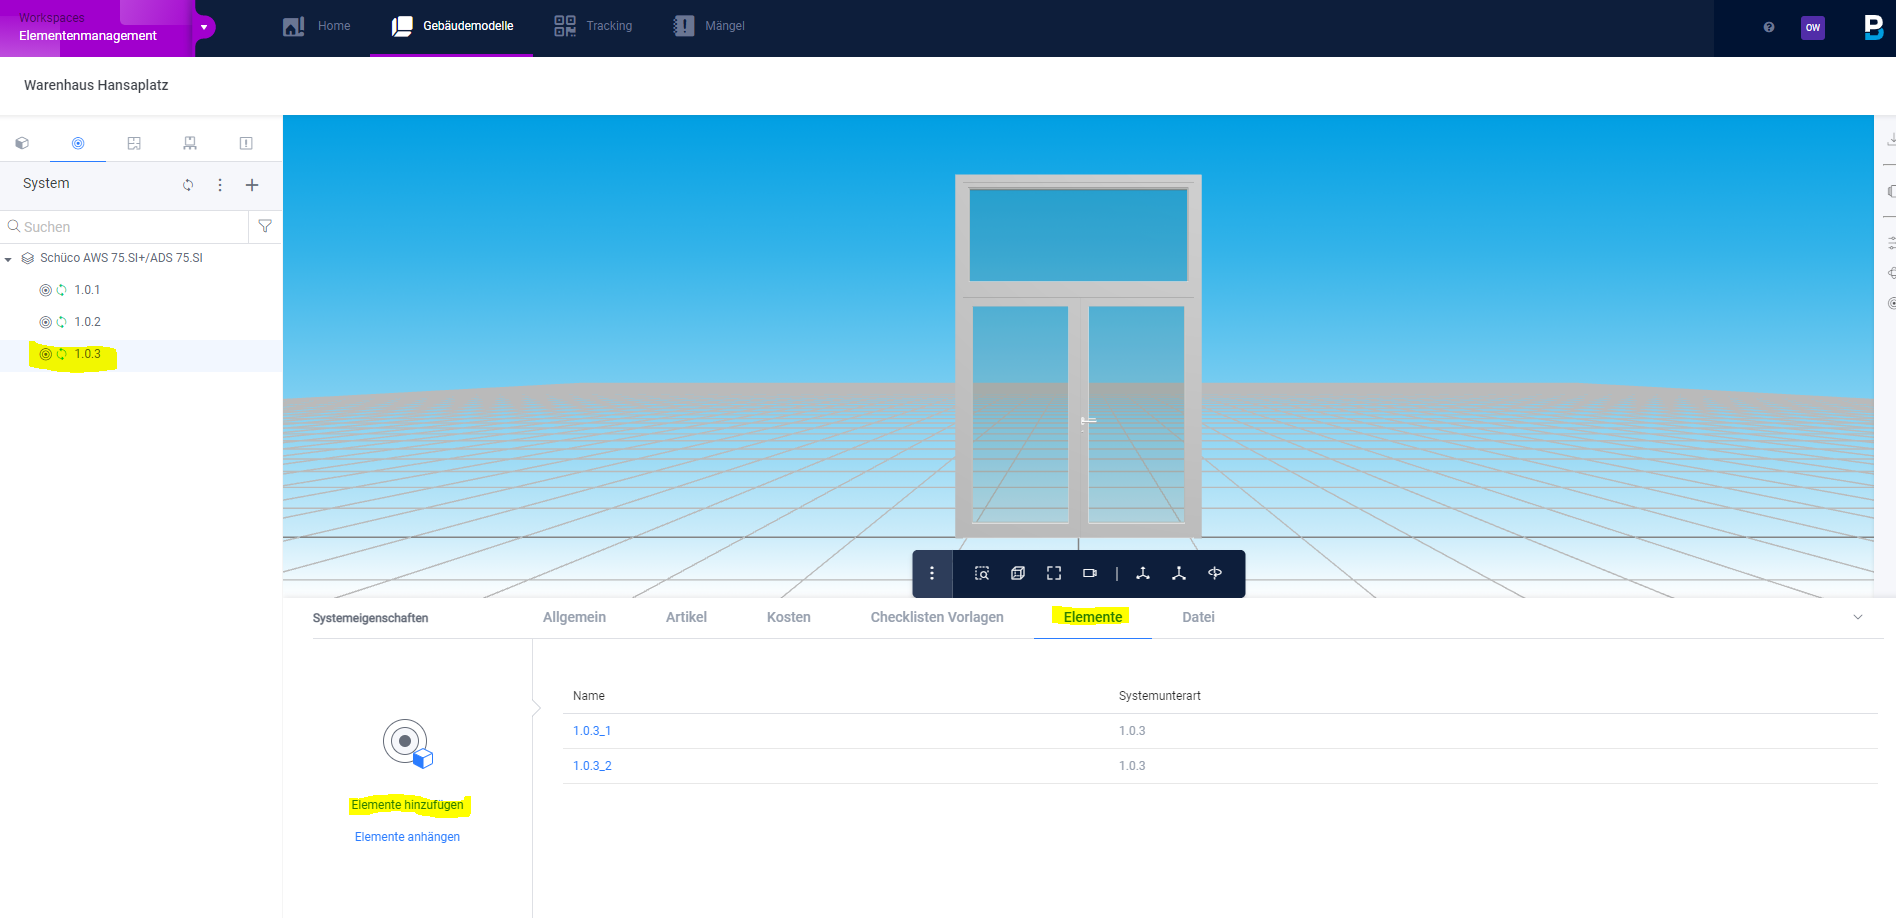Image resolution: width=1896 pixels, height=918 pixels.
Task: Click the help question mark icon
Action: click(x=1769, y=27)
